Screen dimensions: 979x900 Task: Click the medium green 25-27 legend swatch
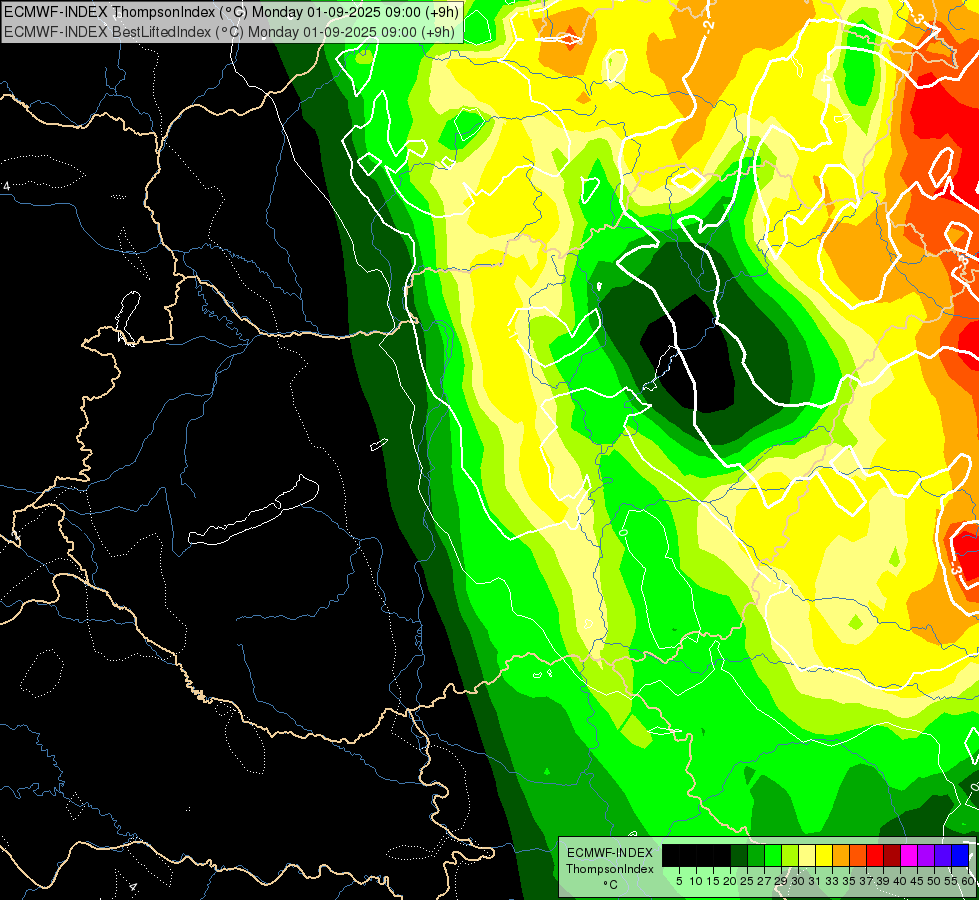click(755, 855)
